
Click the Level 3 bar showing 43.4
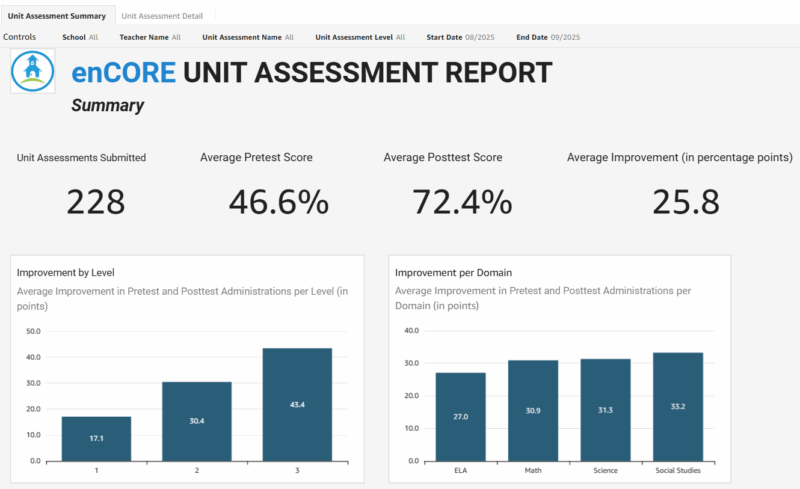(x=297, y=405)
